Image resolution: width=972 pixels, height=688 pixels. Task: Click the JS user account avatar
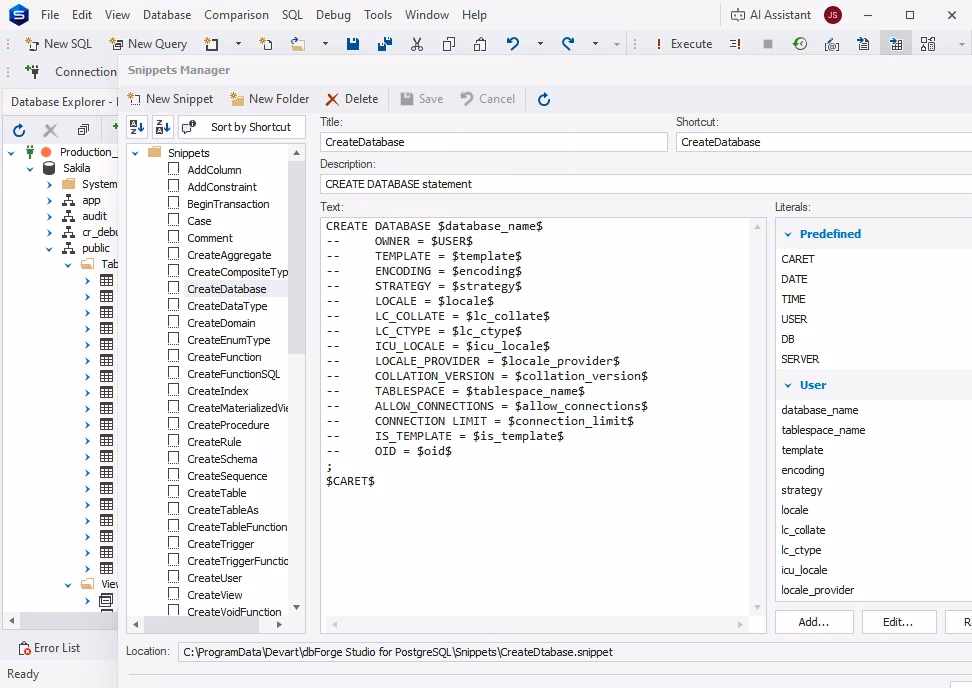click(833, 15)
